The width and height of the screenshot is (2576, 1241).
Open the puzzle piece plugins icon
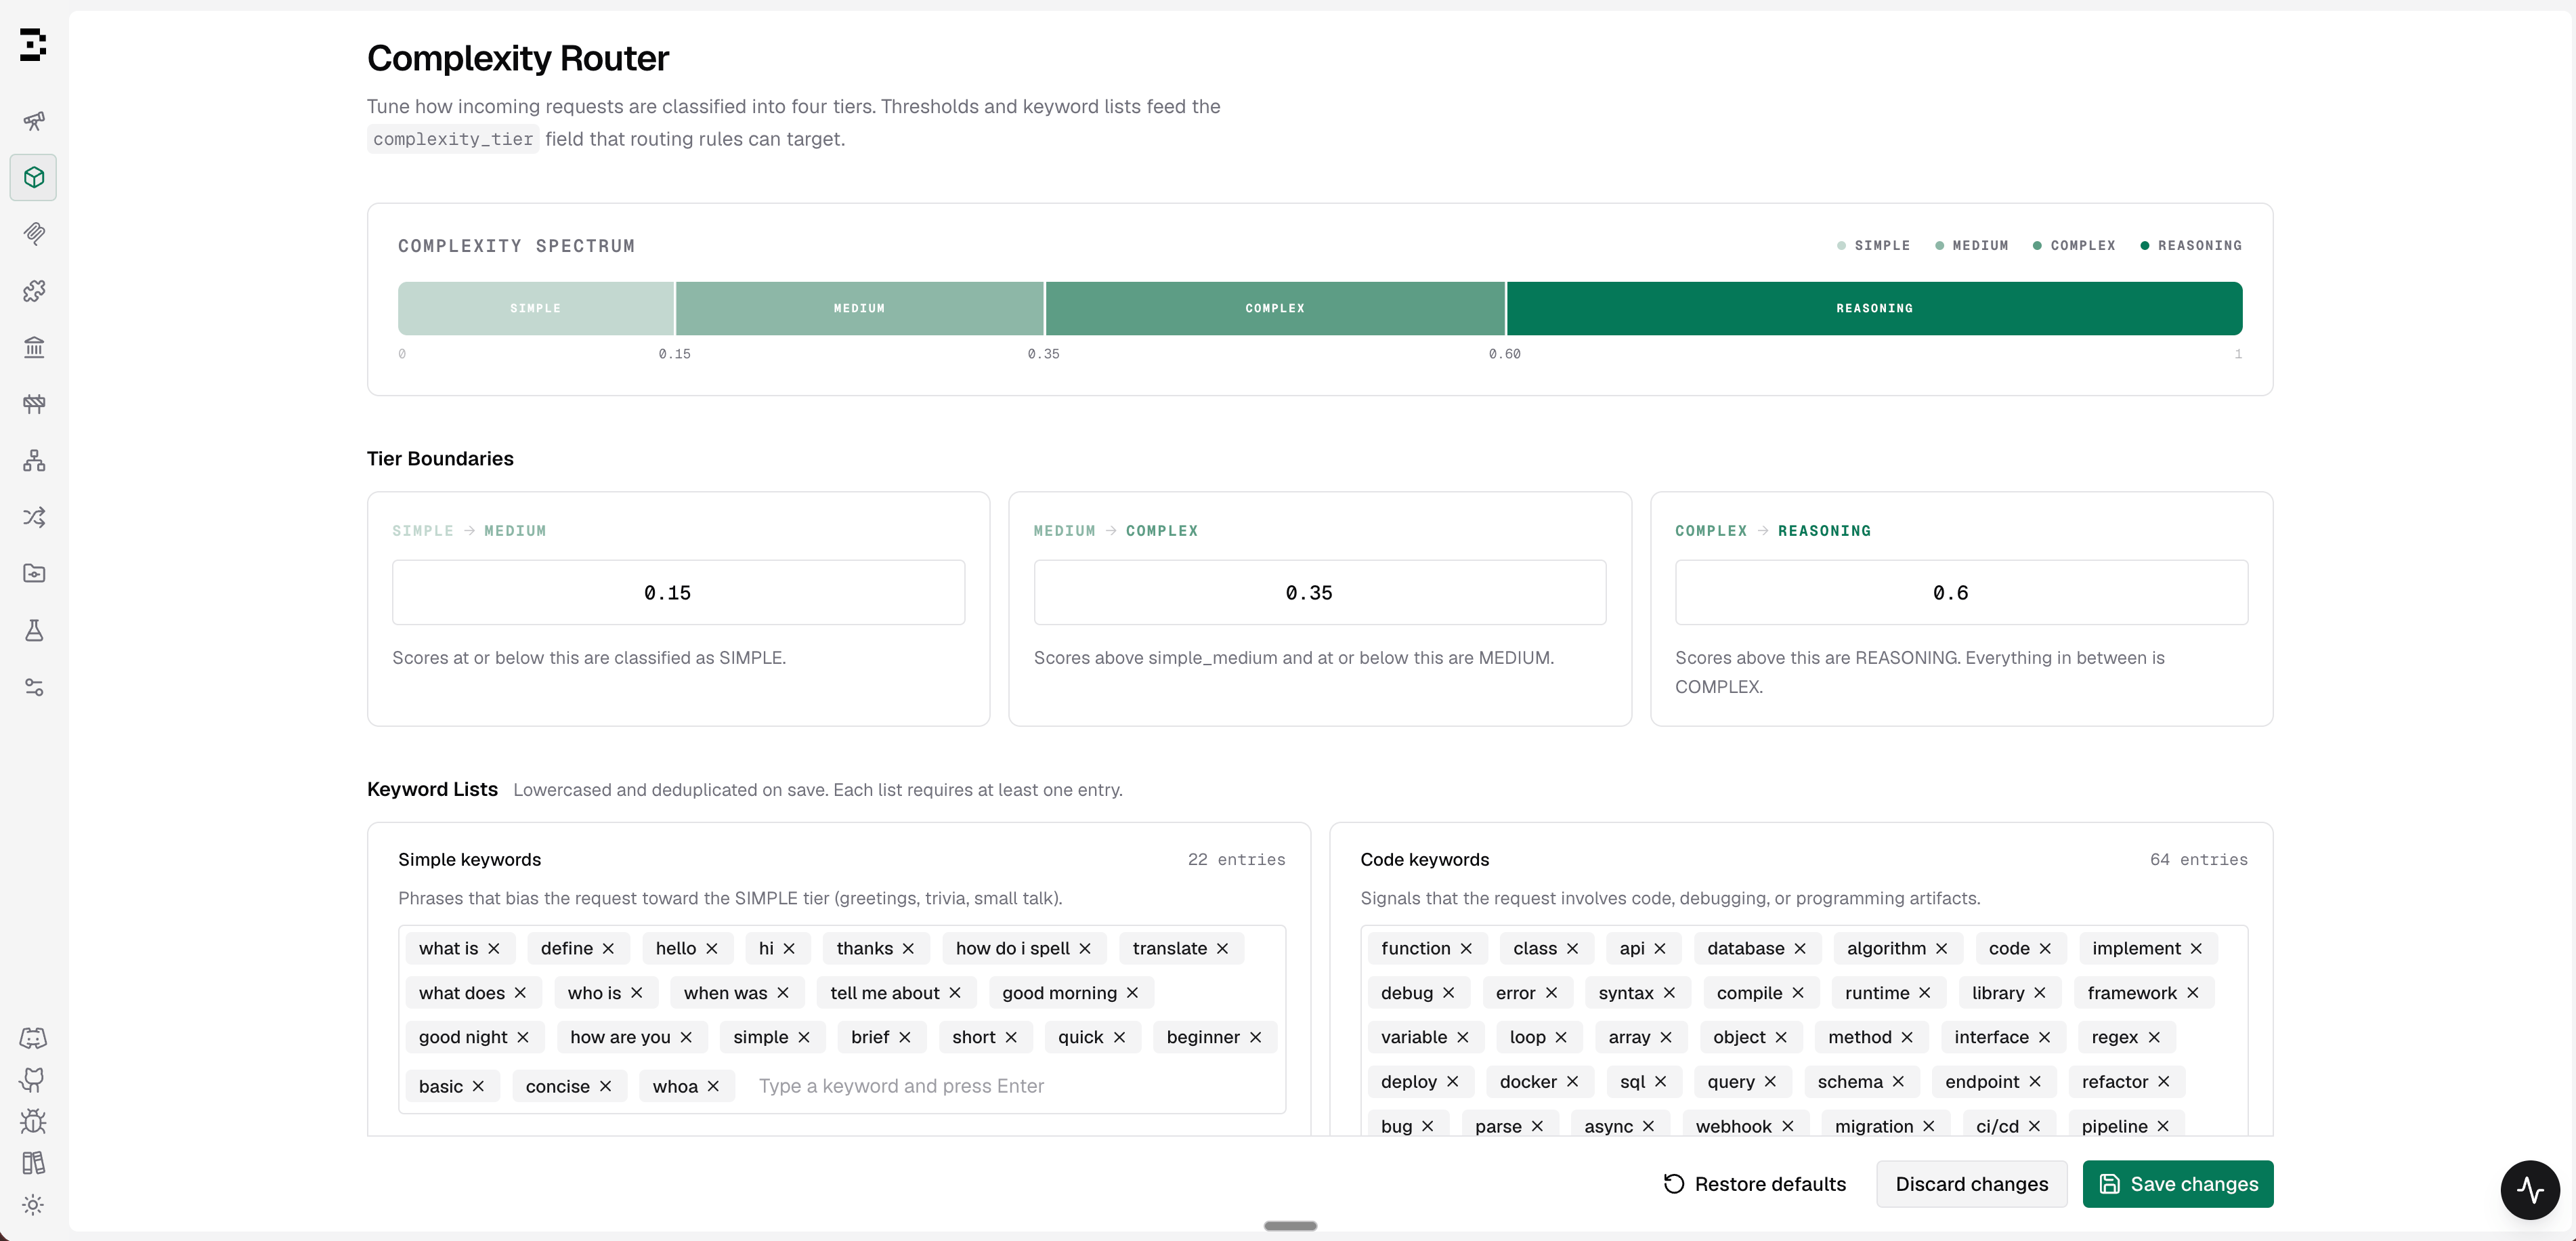[34, 291]
